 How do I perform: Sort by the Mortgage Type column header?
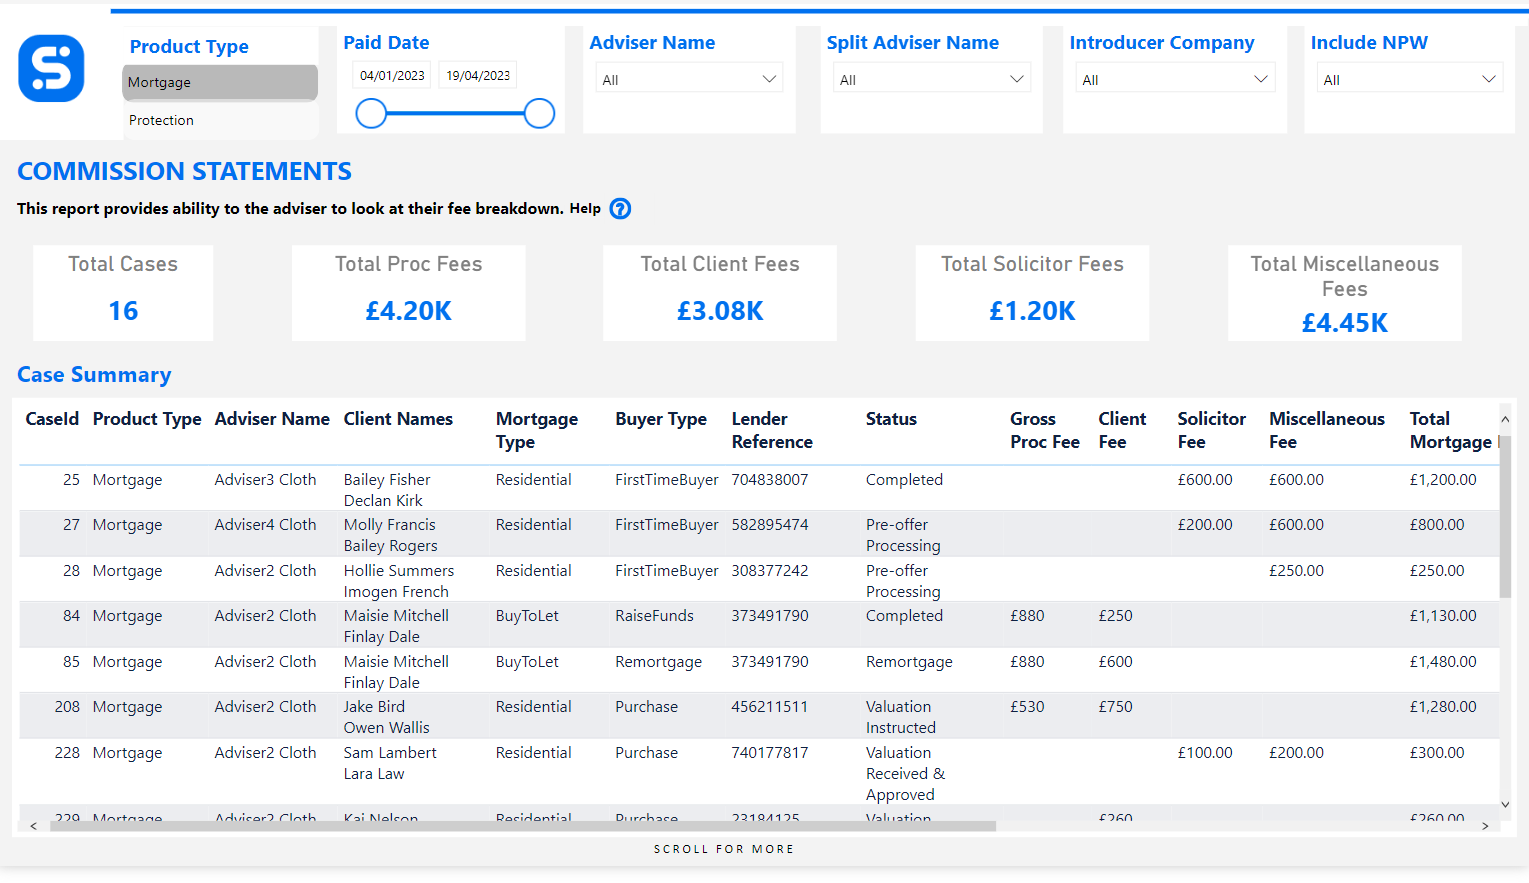pos(537,430)
